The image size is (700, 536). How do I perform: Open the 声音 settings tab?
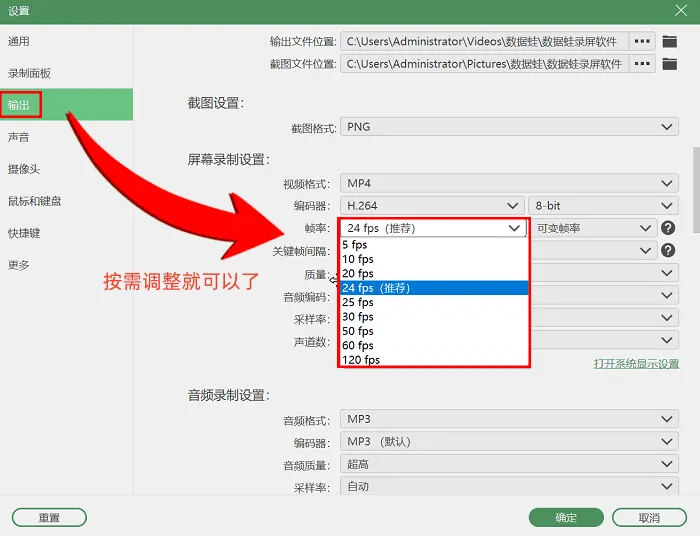67,137
